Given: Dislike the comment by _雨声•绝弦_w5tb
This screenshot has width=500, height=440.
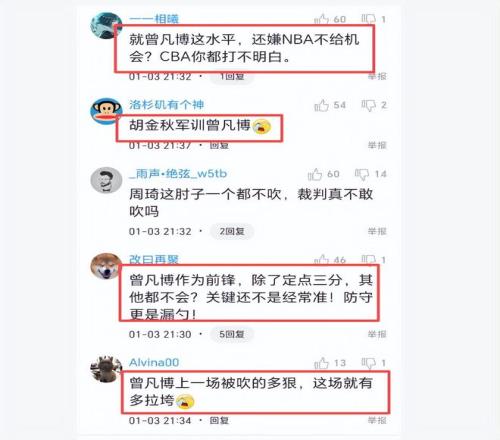Looking at the screenshot, I should pos(362,174).
